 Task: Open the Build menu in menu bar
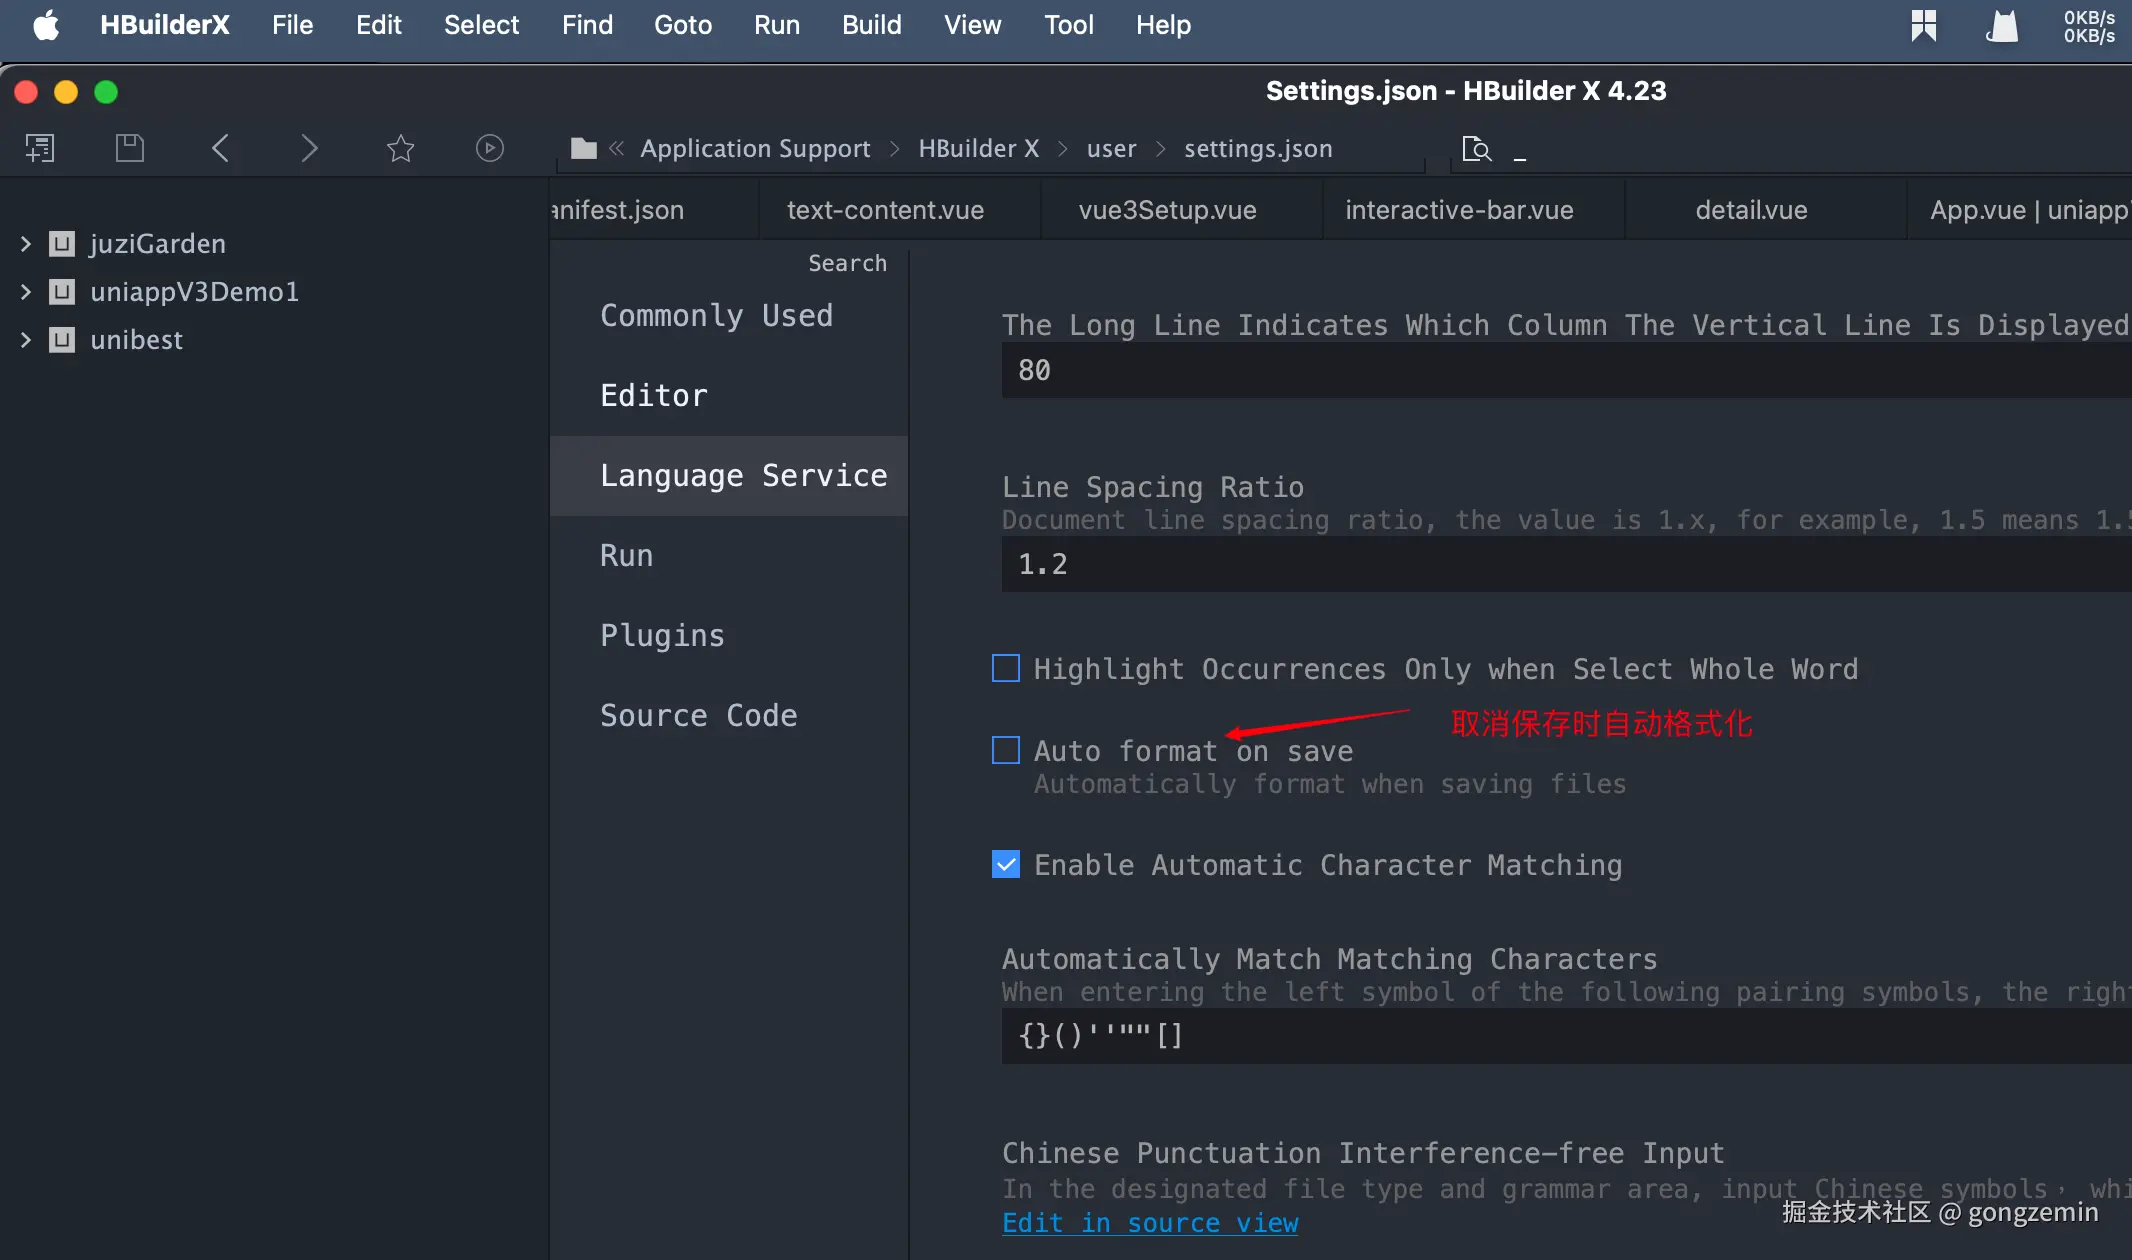[871, 25]
